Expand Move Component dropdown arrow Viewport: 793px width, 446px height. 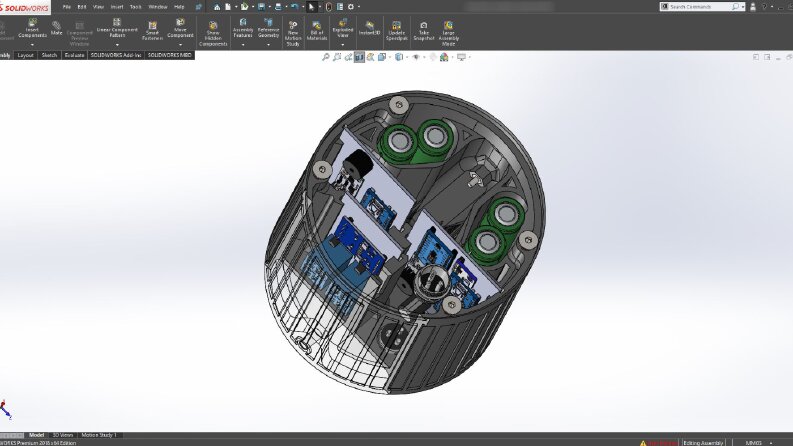click(181, 44)
